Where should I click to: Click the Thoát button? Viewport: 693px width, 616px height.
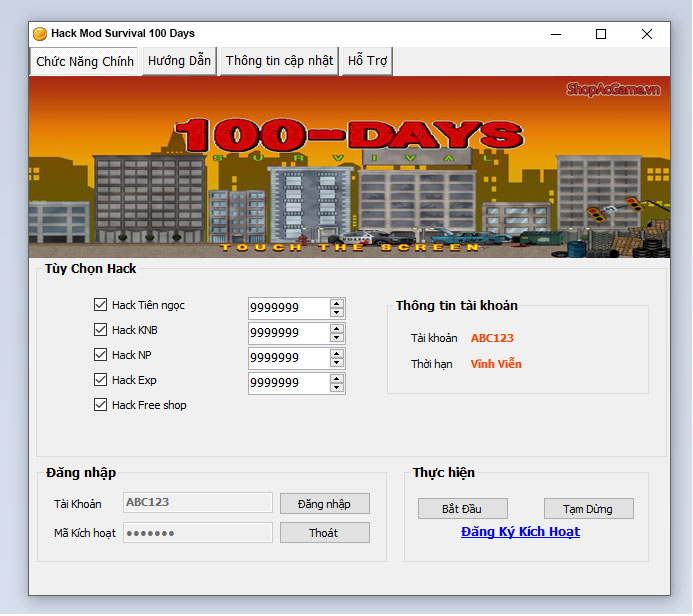point(324,533)
